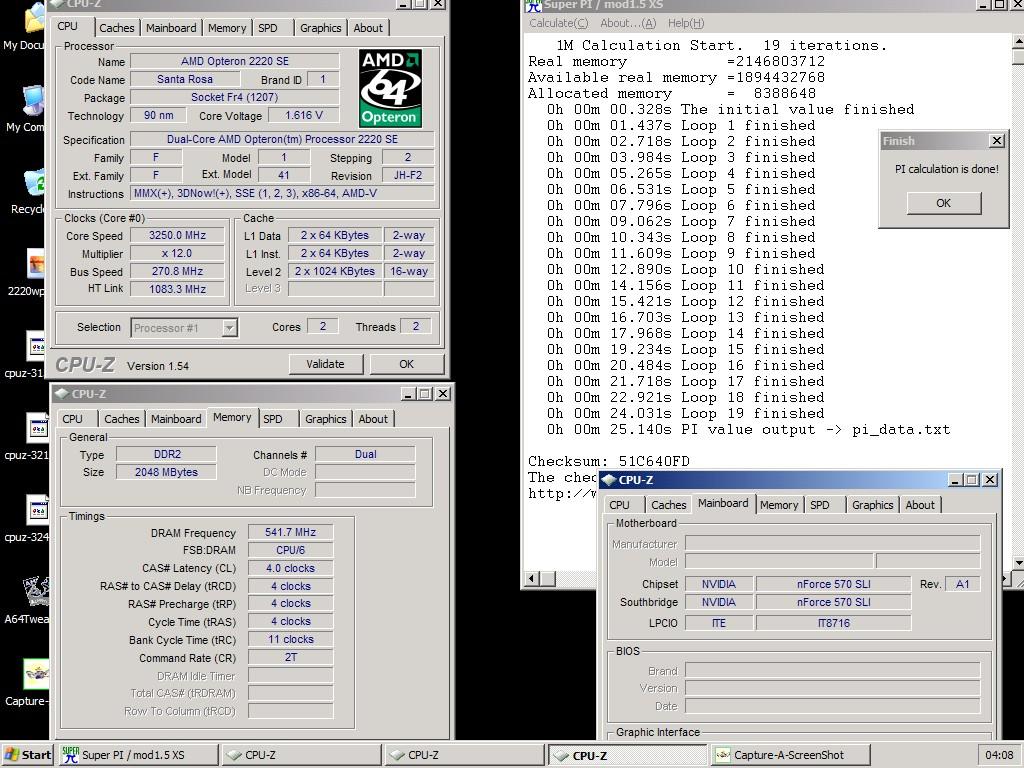Click the Core Voltage value 1.616 V
This screenshot has height=768, width=1024.
point(304,115)
